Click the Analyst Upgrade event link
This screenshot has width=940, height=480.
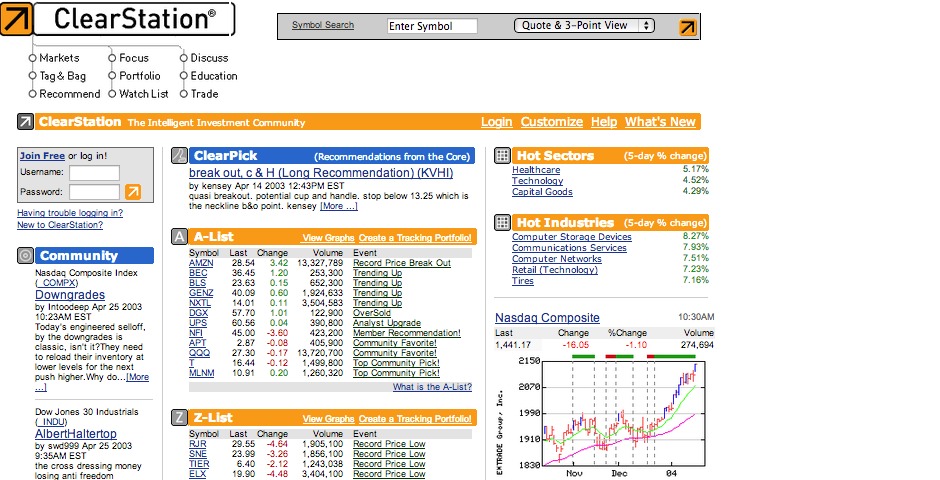pos(387,323)
